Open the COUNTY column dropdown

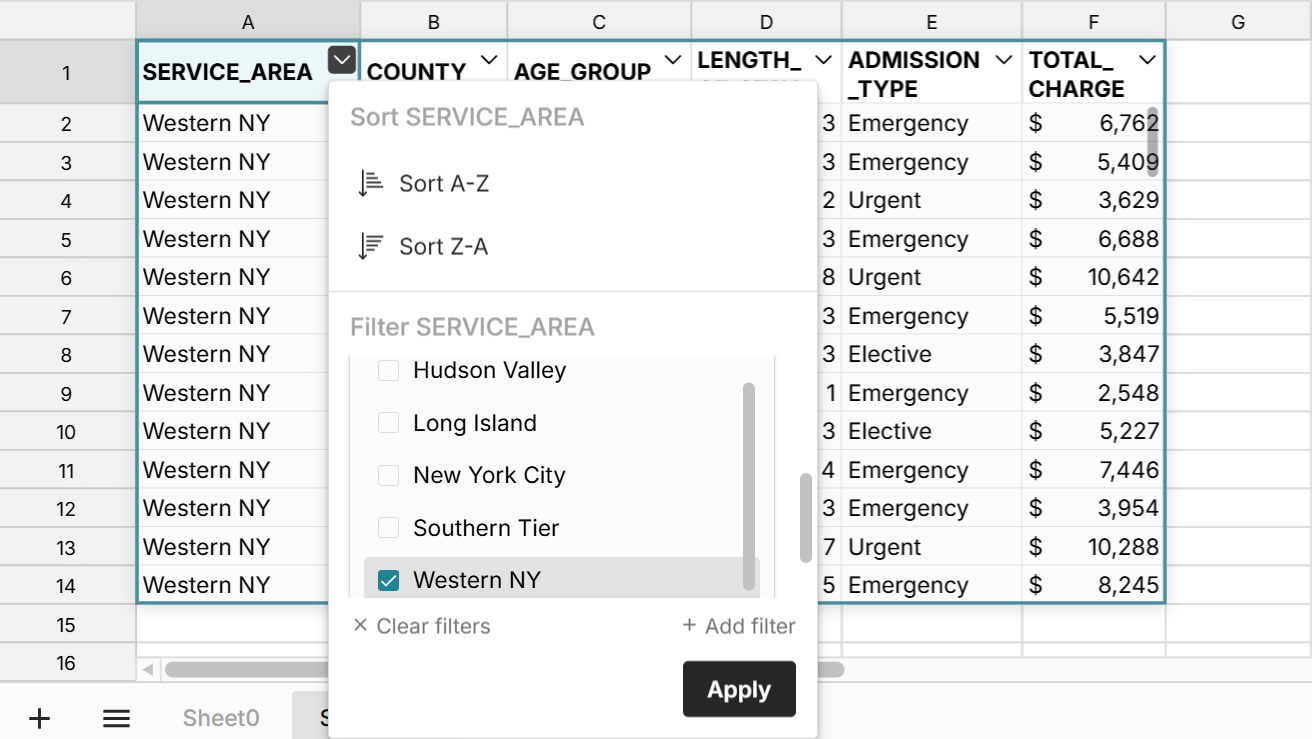pyautogui.click(x=489, y=61)
